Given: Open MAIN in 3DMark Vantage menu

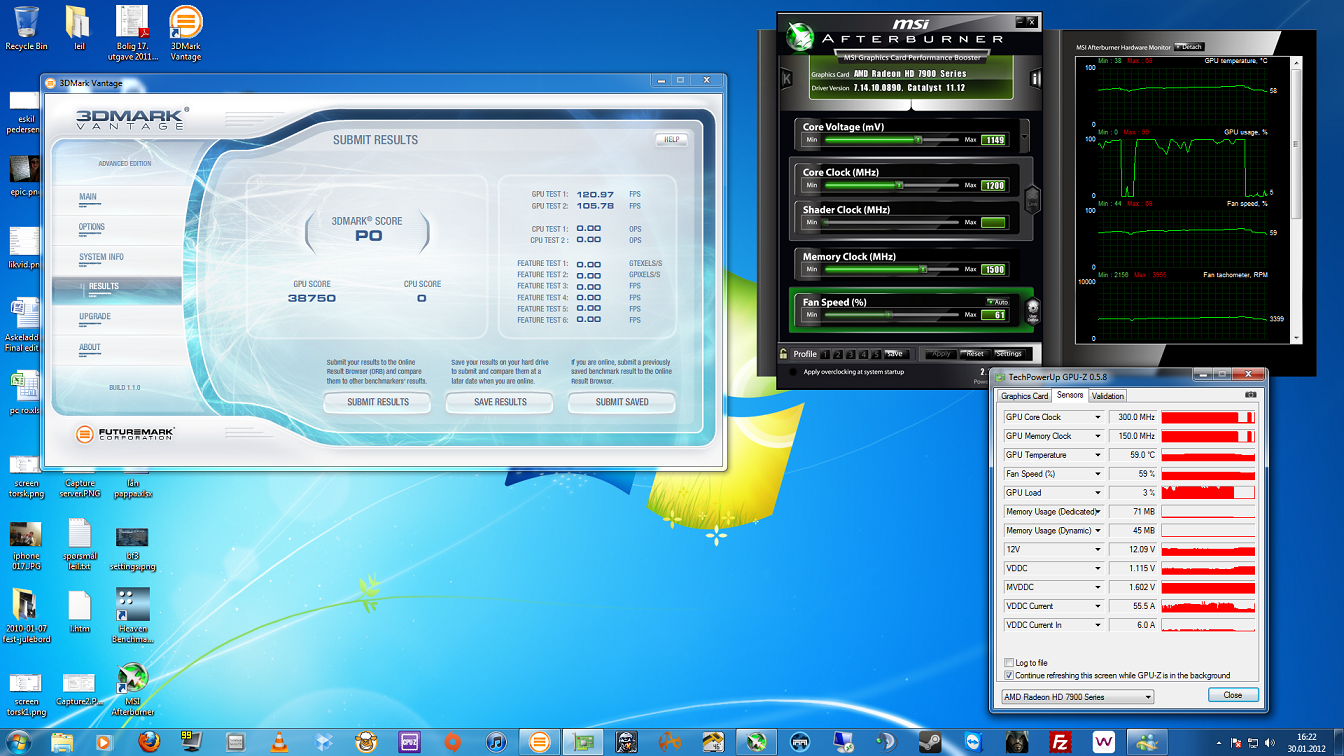Looking at the screenshot, I should coord(116,198).
